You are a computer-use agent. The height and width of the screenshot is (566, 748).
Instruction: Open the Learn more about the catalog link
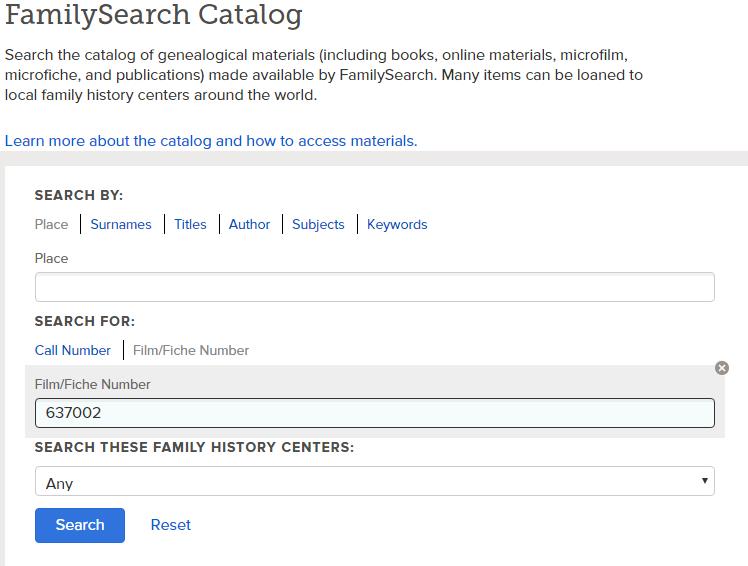[x=211, y=141]
